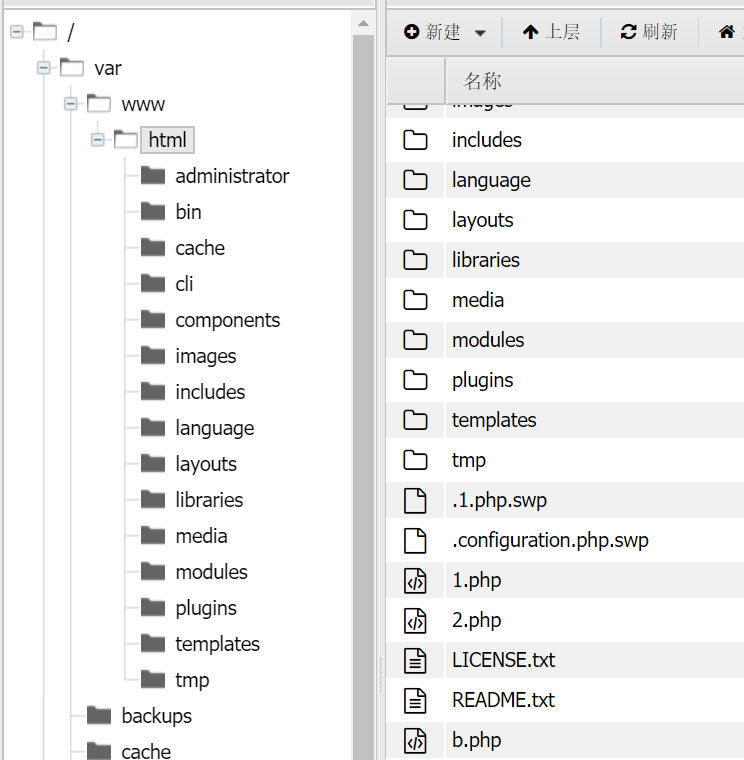Click the up arrow icon next to 上层
744x760 pixels.
(531, 32)
